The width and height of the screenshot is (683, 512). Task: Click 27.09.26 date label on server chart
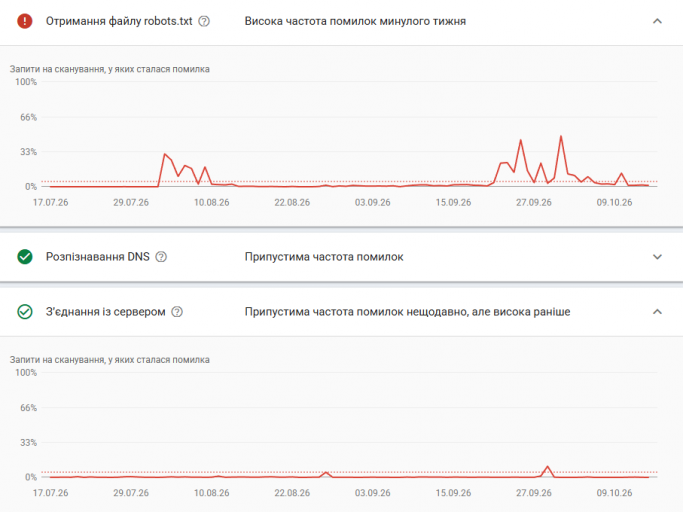point(534,493)
